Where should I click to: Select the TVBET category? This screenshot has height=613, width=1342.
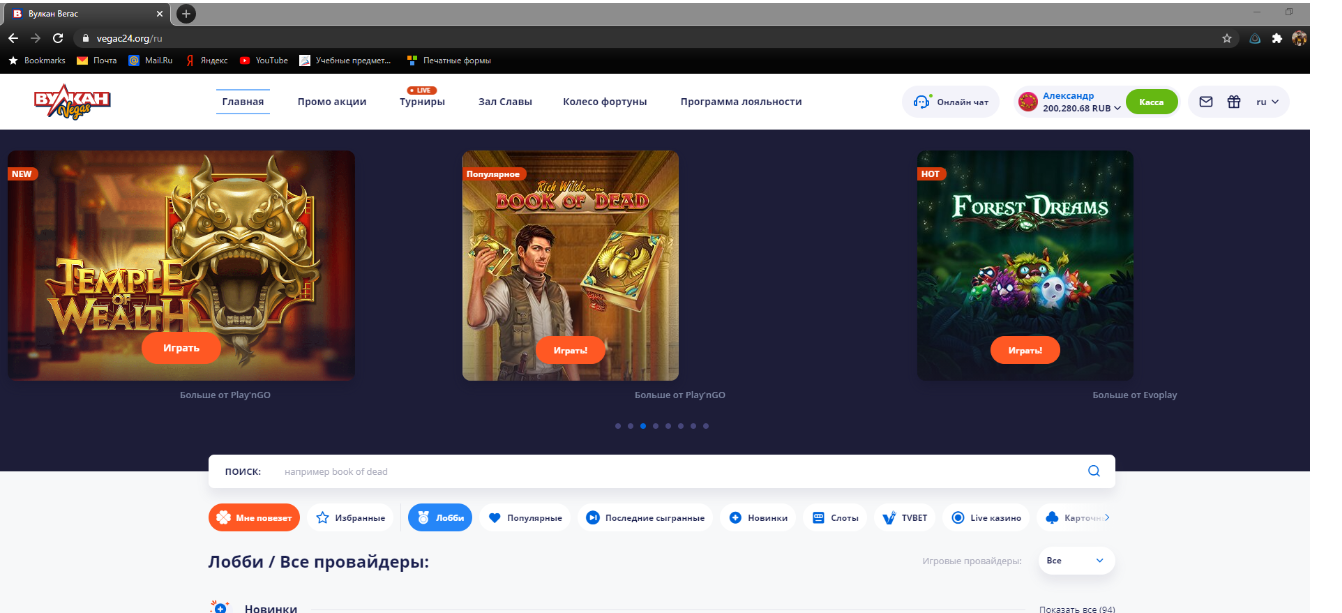tap(904, 518)
